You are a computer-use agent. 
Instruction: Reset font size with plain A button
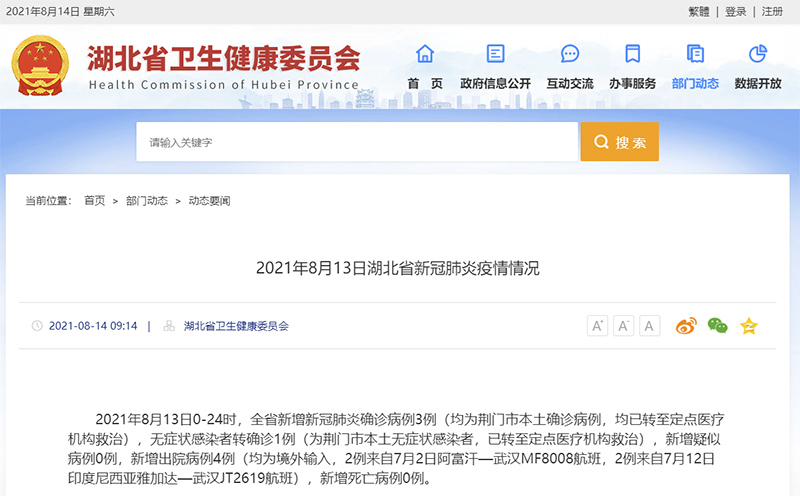pyautogui.click(x=650, y=326)
